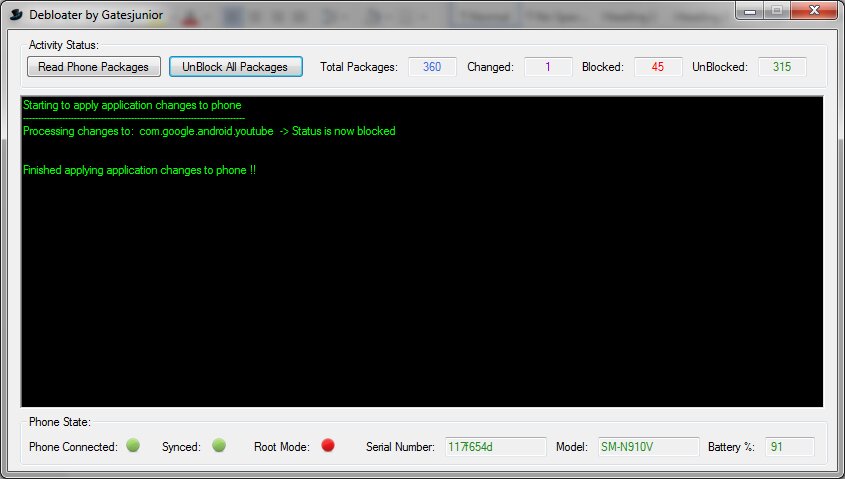
Task: Select the Battery percentage field
Action: (x=789, y=447)
